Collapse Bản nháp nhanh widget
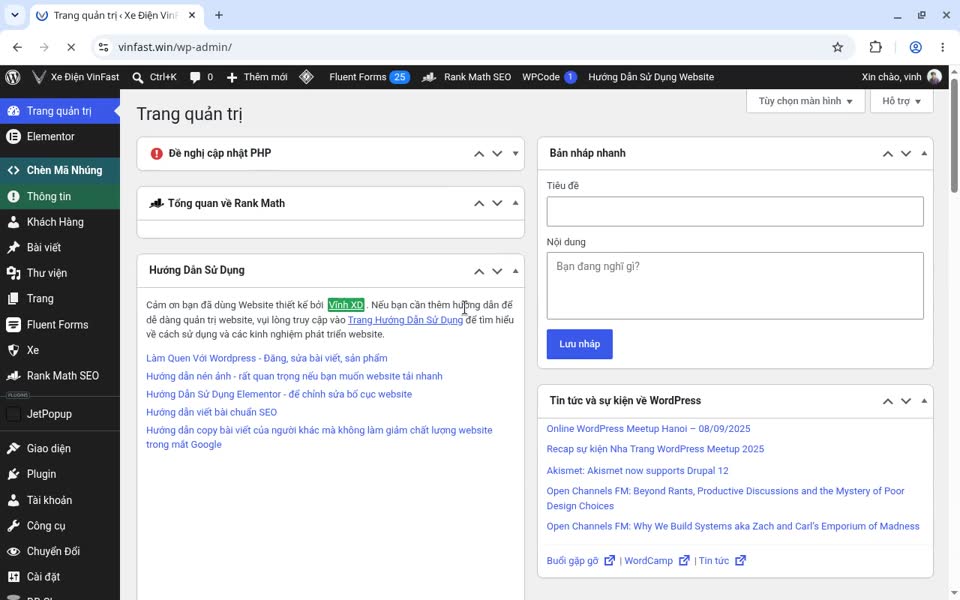The width and height of the screenshot is (960, 600). (924, 154)
